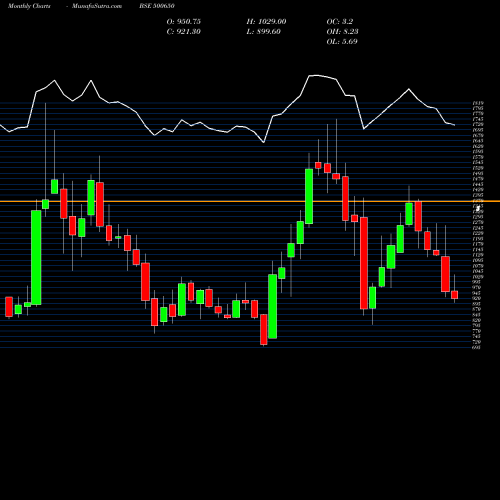This screenshot has height=500, width=500.
Task: Click the orange horizontal price line
Action: [x=250, y=201]
